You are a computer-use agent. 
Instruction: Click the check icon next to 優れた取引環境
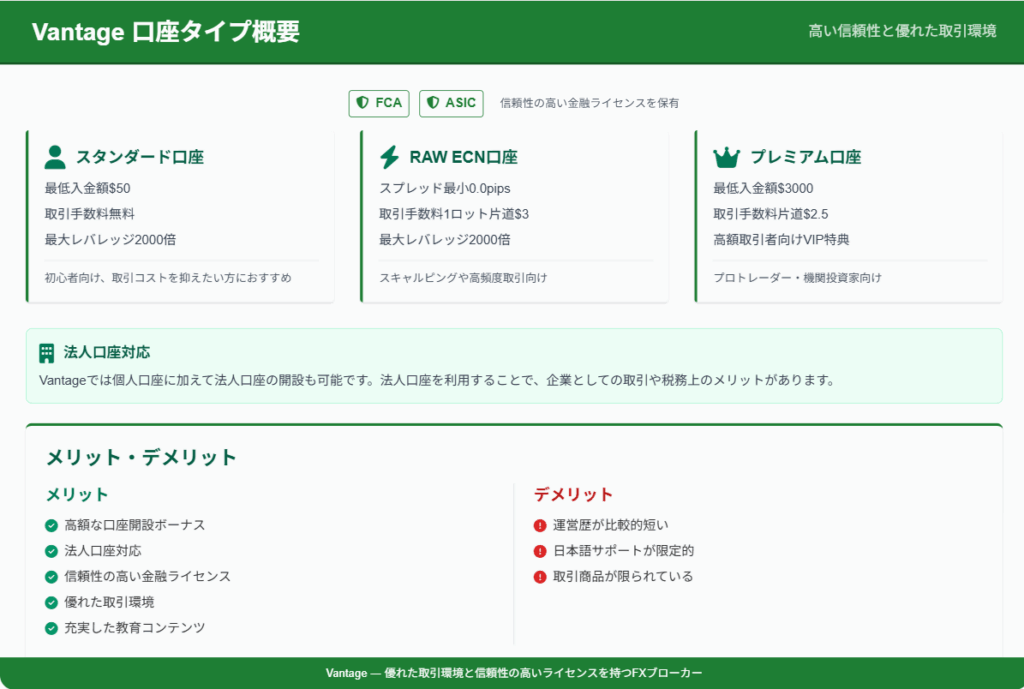(x=51, y=602)
